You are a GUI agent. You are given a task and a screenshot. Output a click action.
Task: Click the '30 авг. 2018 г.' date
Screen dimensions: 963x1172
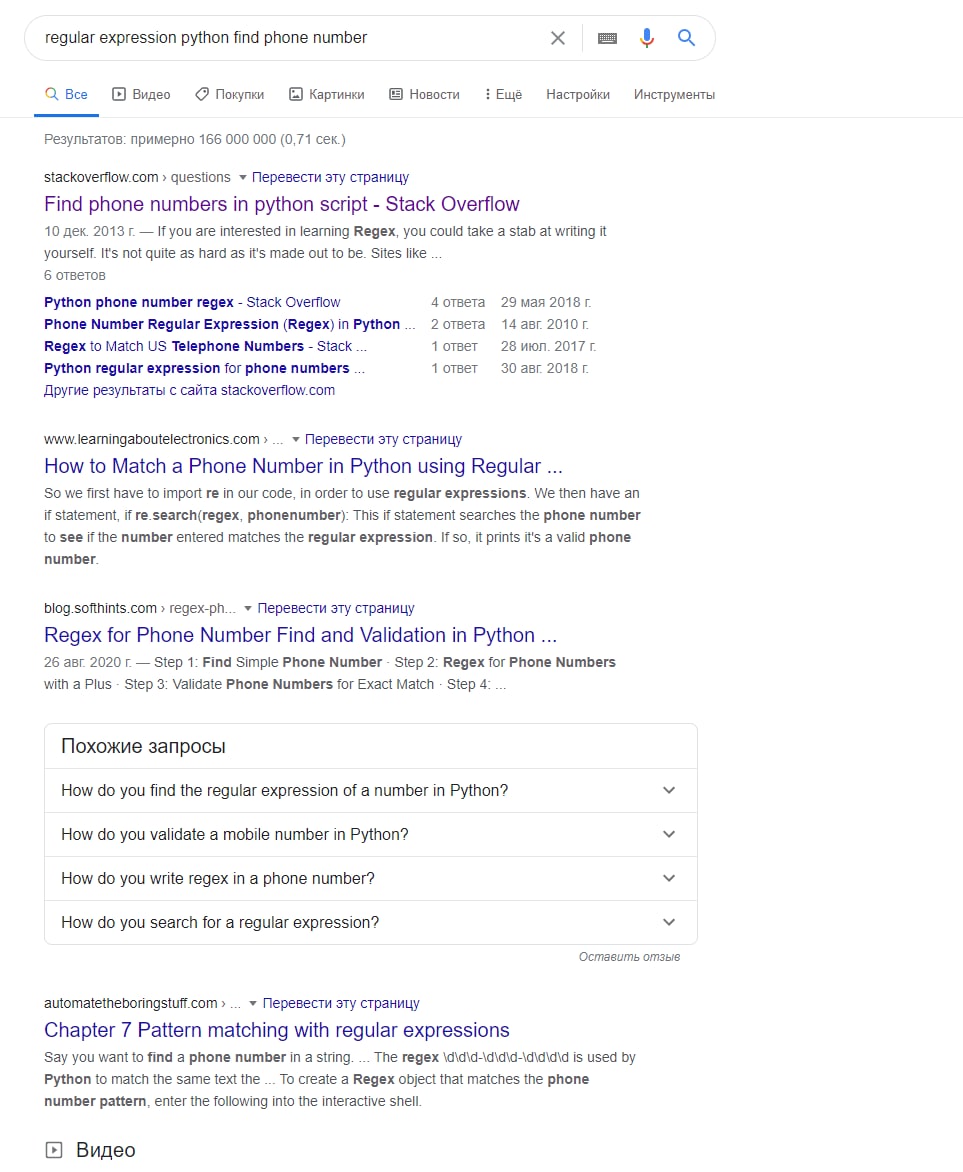[x=544, y=368]
